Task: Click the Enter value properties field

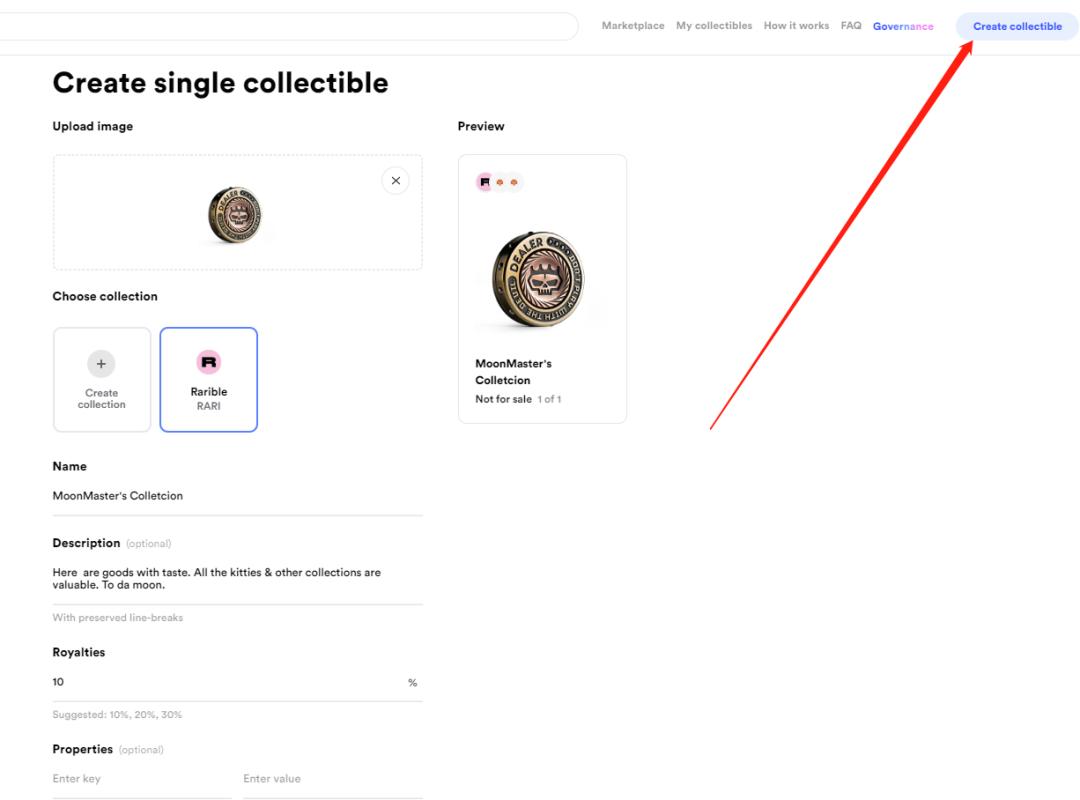Action: coord(332,779)
